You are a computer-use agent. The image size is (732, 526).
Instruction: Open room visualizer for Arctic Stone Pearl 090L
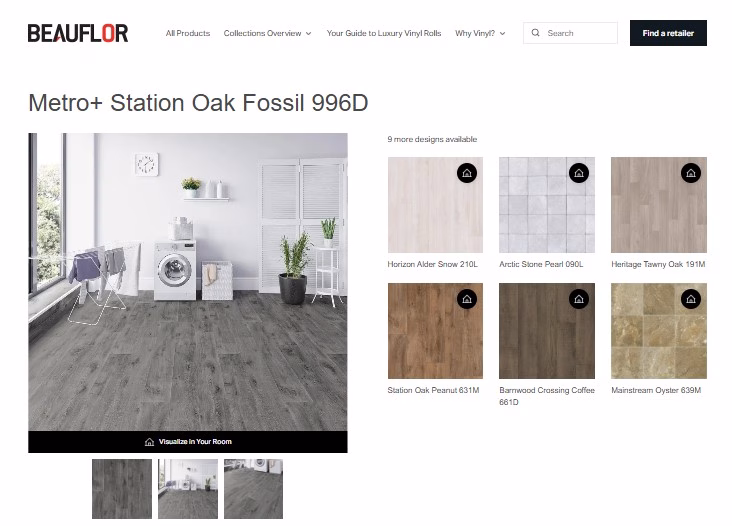point(578,173)
